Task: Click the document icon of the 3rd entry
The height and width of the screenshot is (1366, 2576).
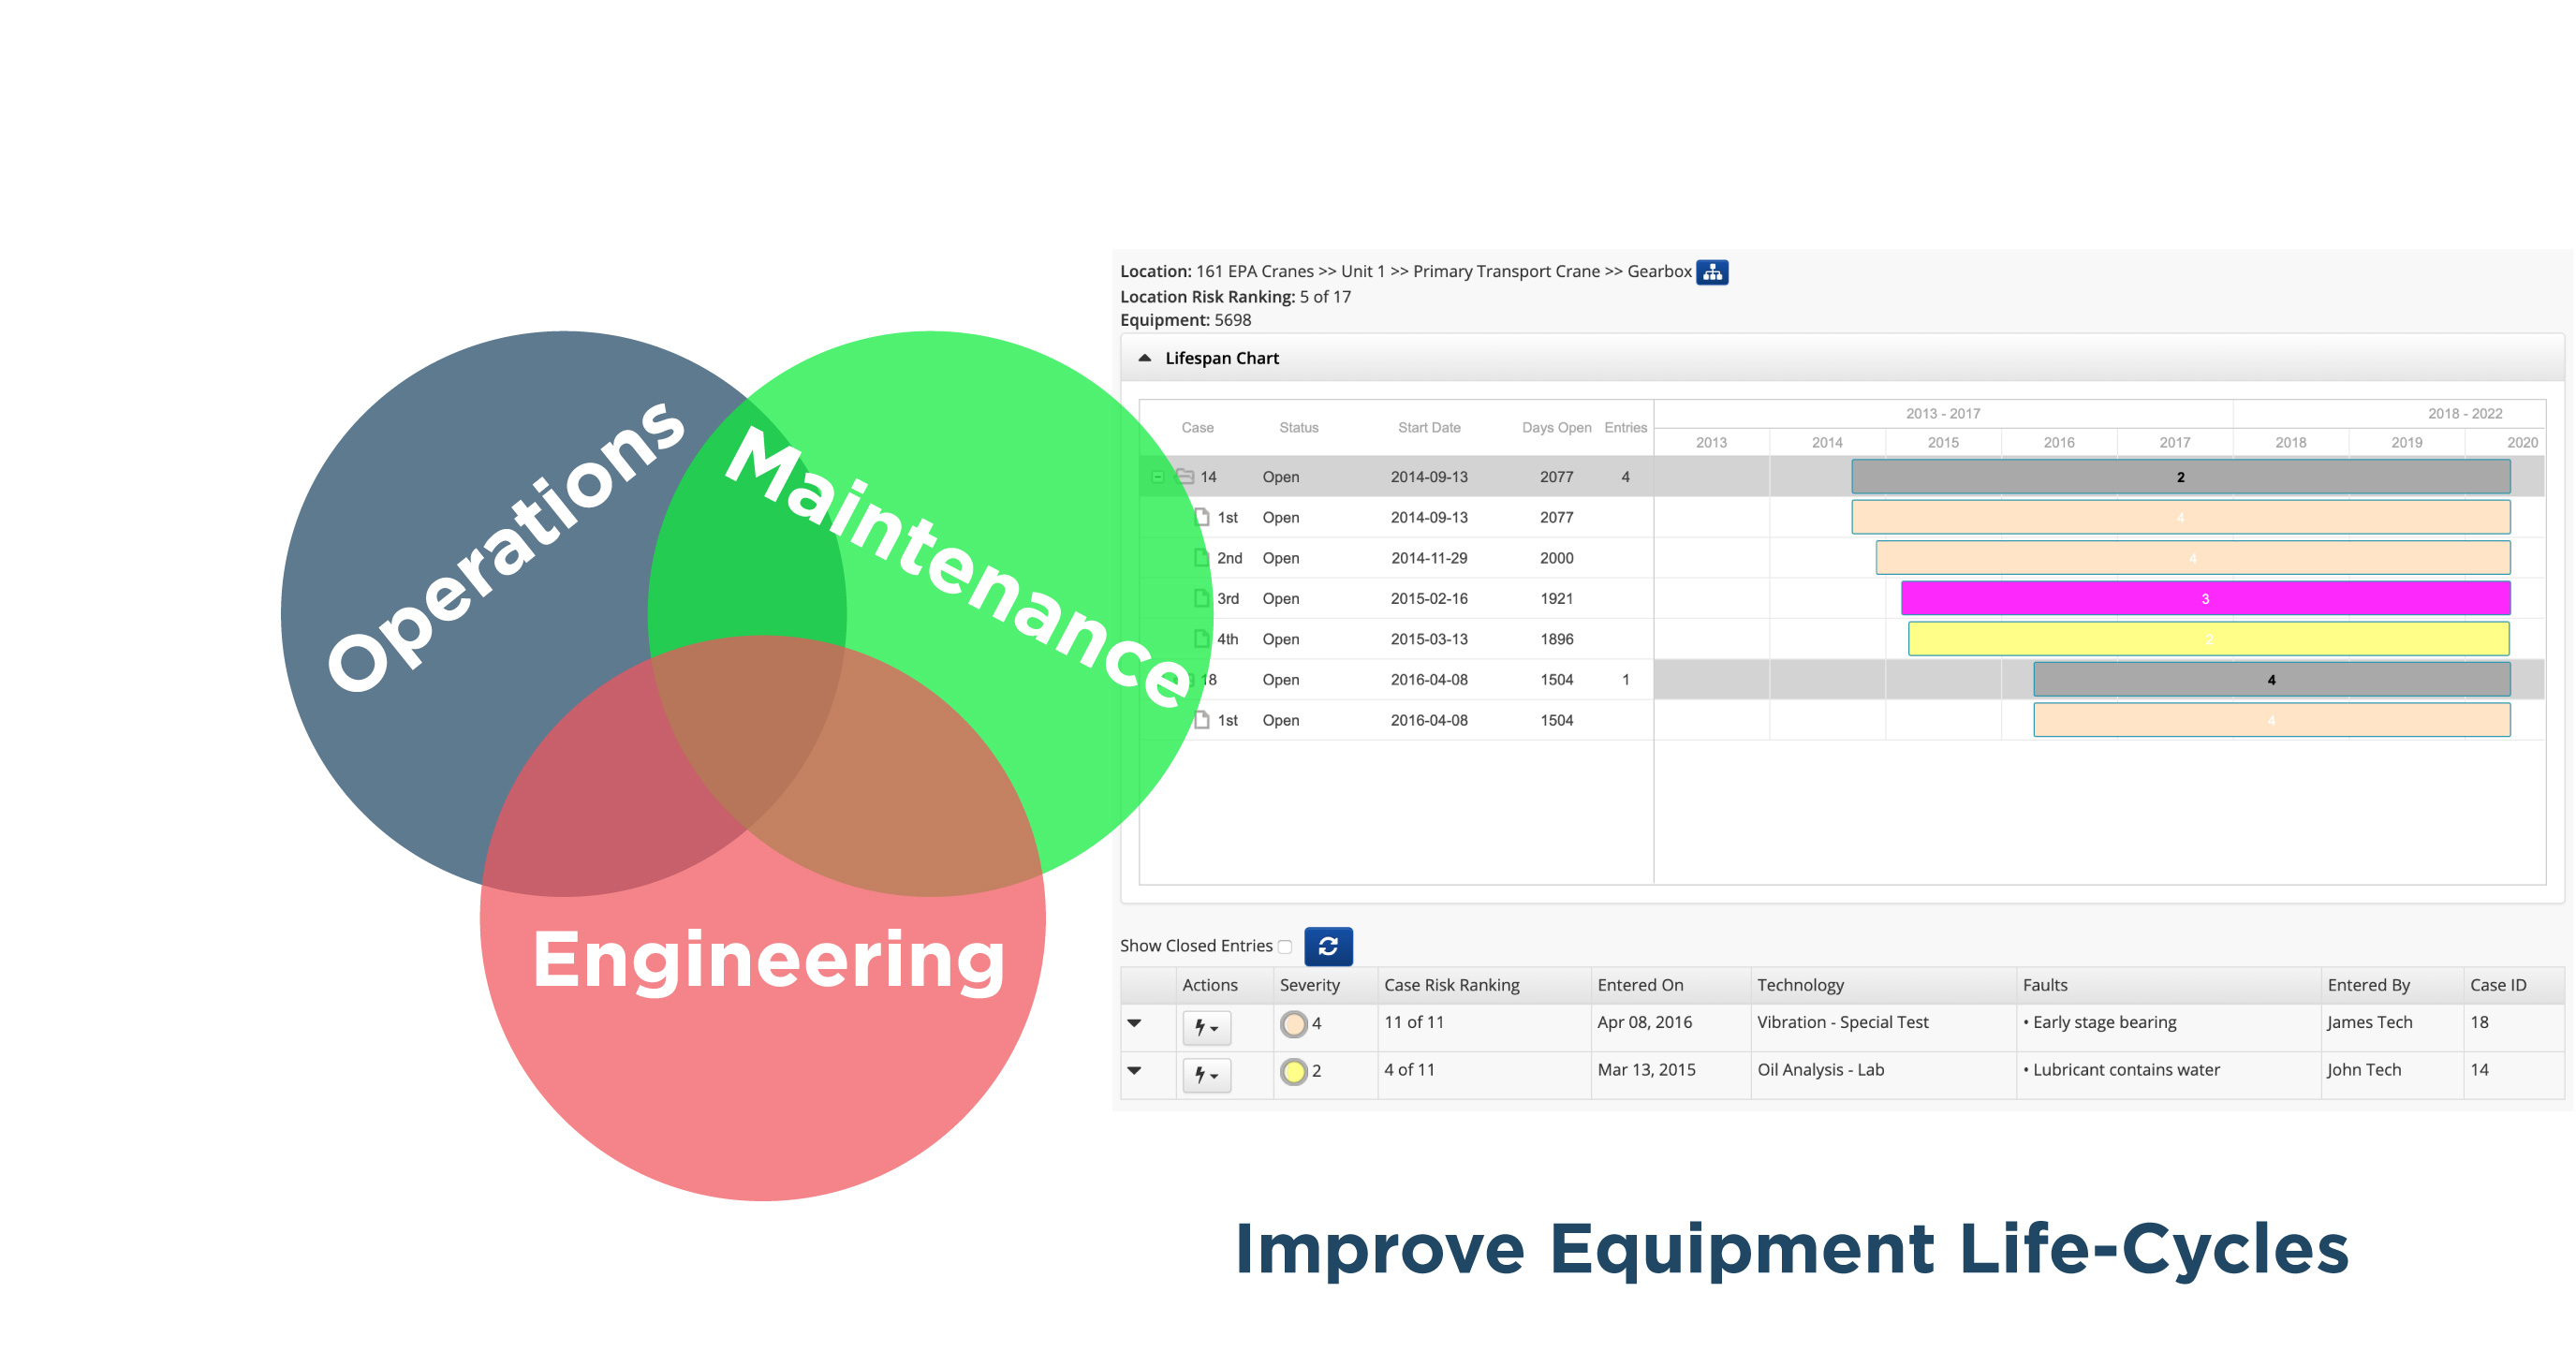Action: coord(1202,598)
